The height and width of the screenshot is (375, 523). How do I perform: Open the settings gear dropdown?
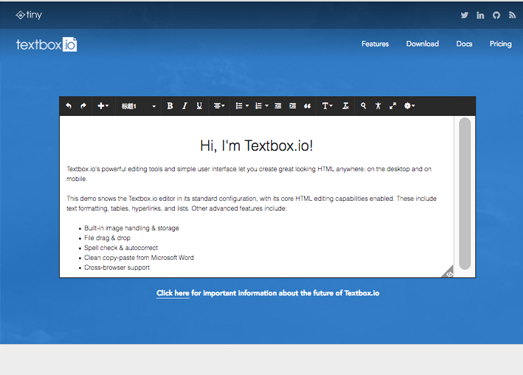pyautogui.click(x=409, y=106)
